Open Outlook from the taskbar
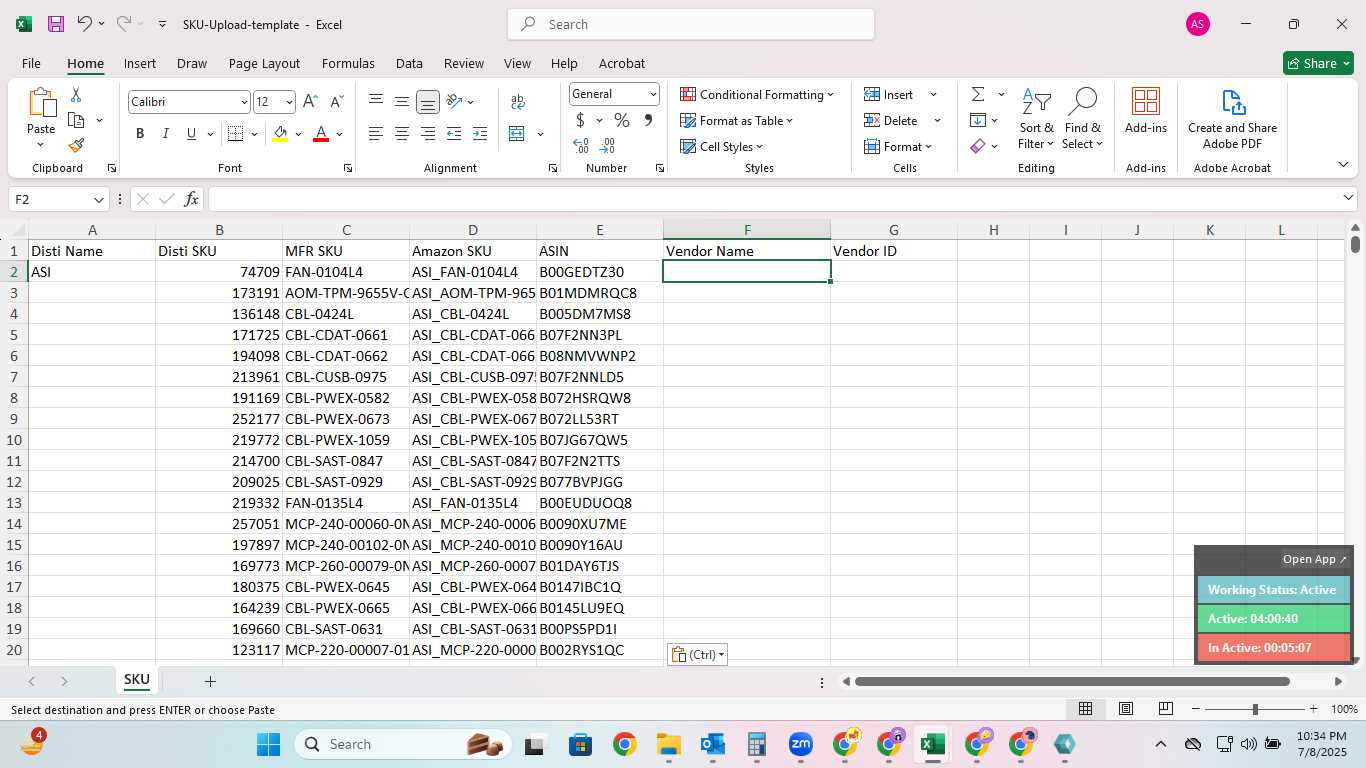Screen dimensions: 1366x768 [x=713, y=744]
